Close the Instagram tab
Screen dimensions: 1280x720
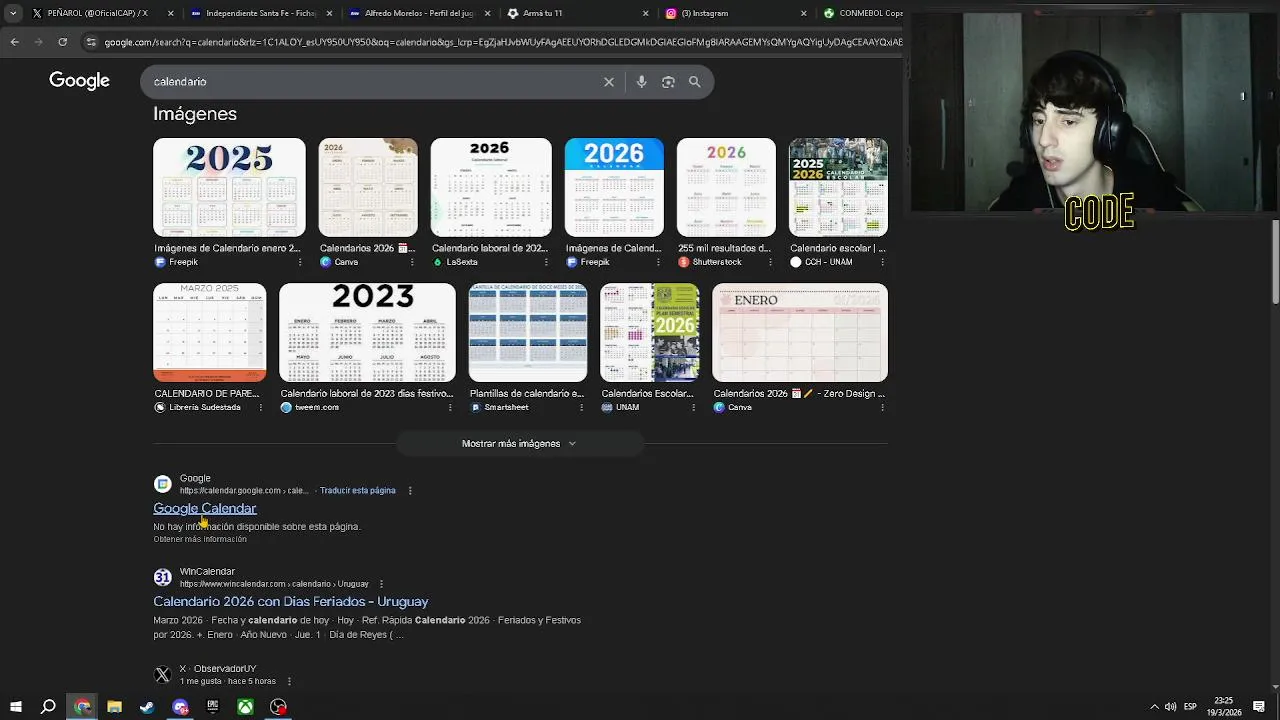(x=803, y=13)
